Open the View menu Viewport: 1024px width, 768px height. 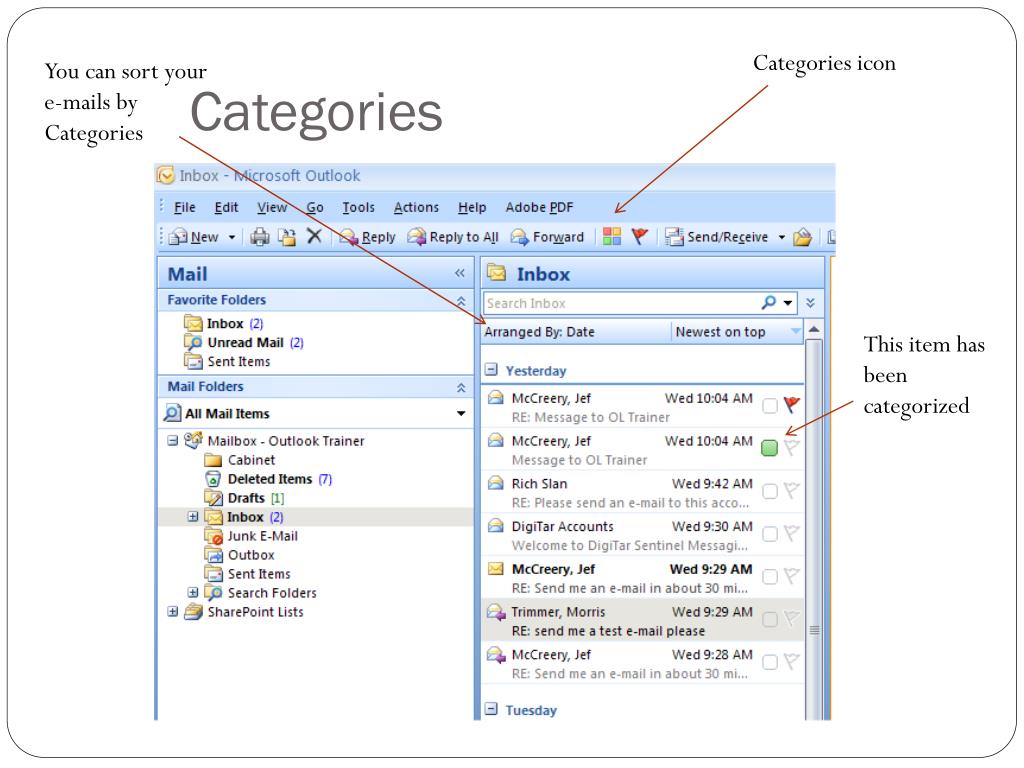pyautogui.click(x=272, y=207)
